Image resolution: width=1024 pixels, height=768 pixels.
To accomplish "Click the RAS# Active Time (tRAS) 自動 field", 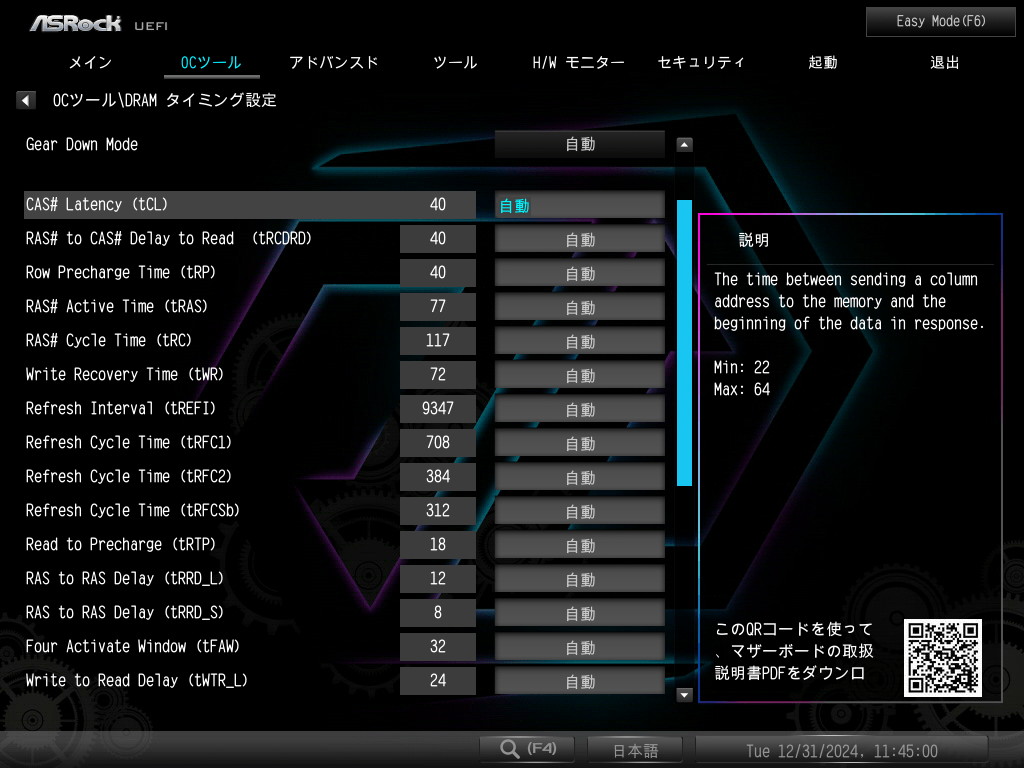I will [580, 307].
